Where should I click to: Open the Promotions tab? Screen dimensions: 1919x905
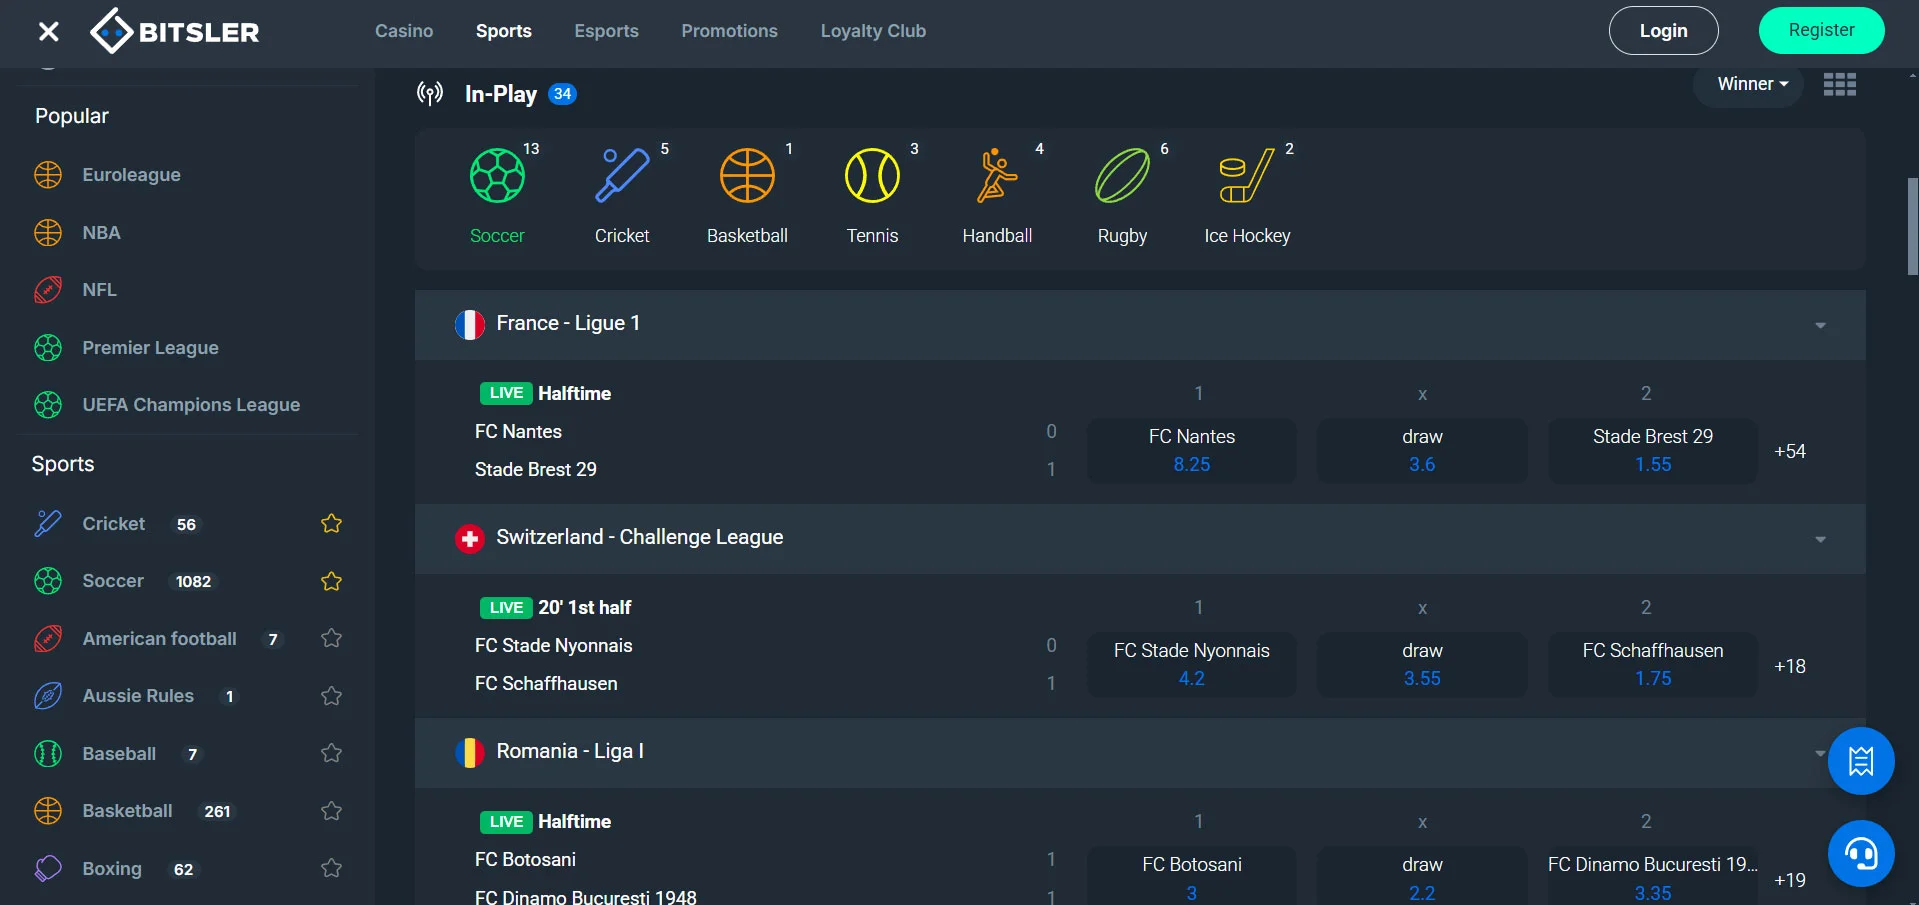tap(729, 31)
